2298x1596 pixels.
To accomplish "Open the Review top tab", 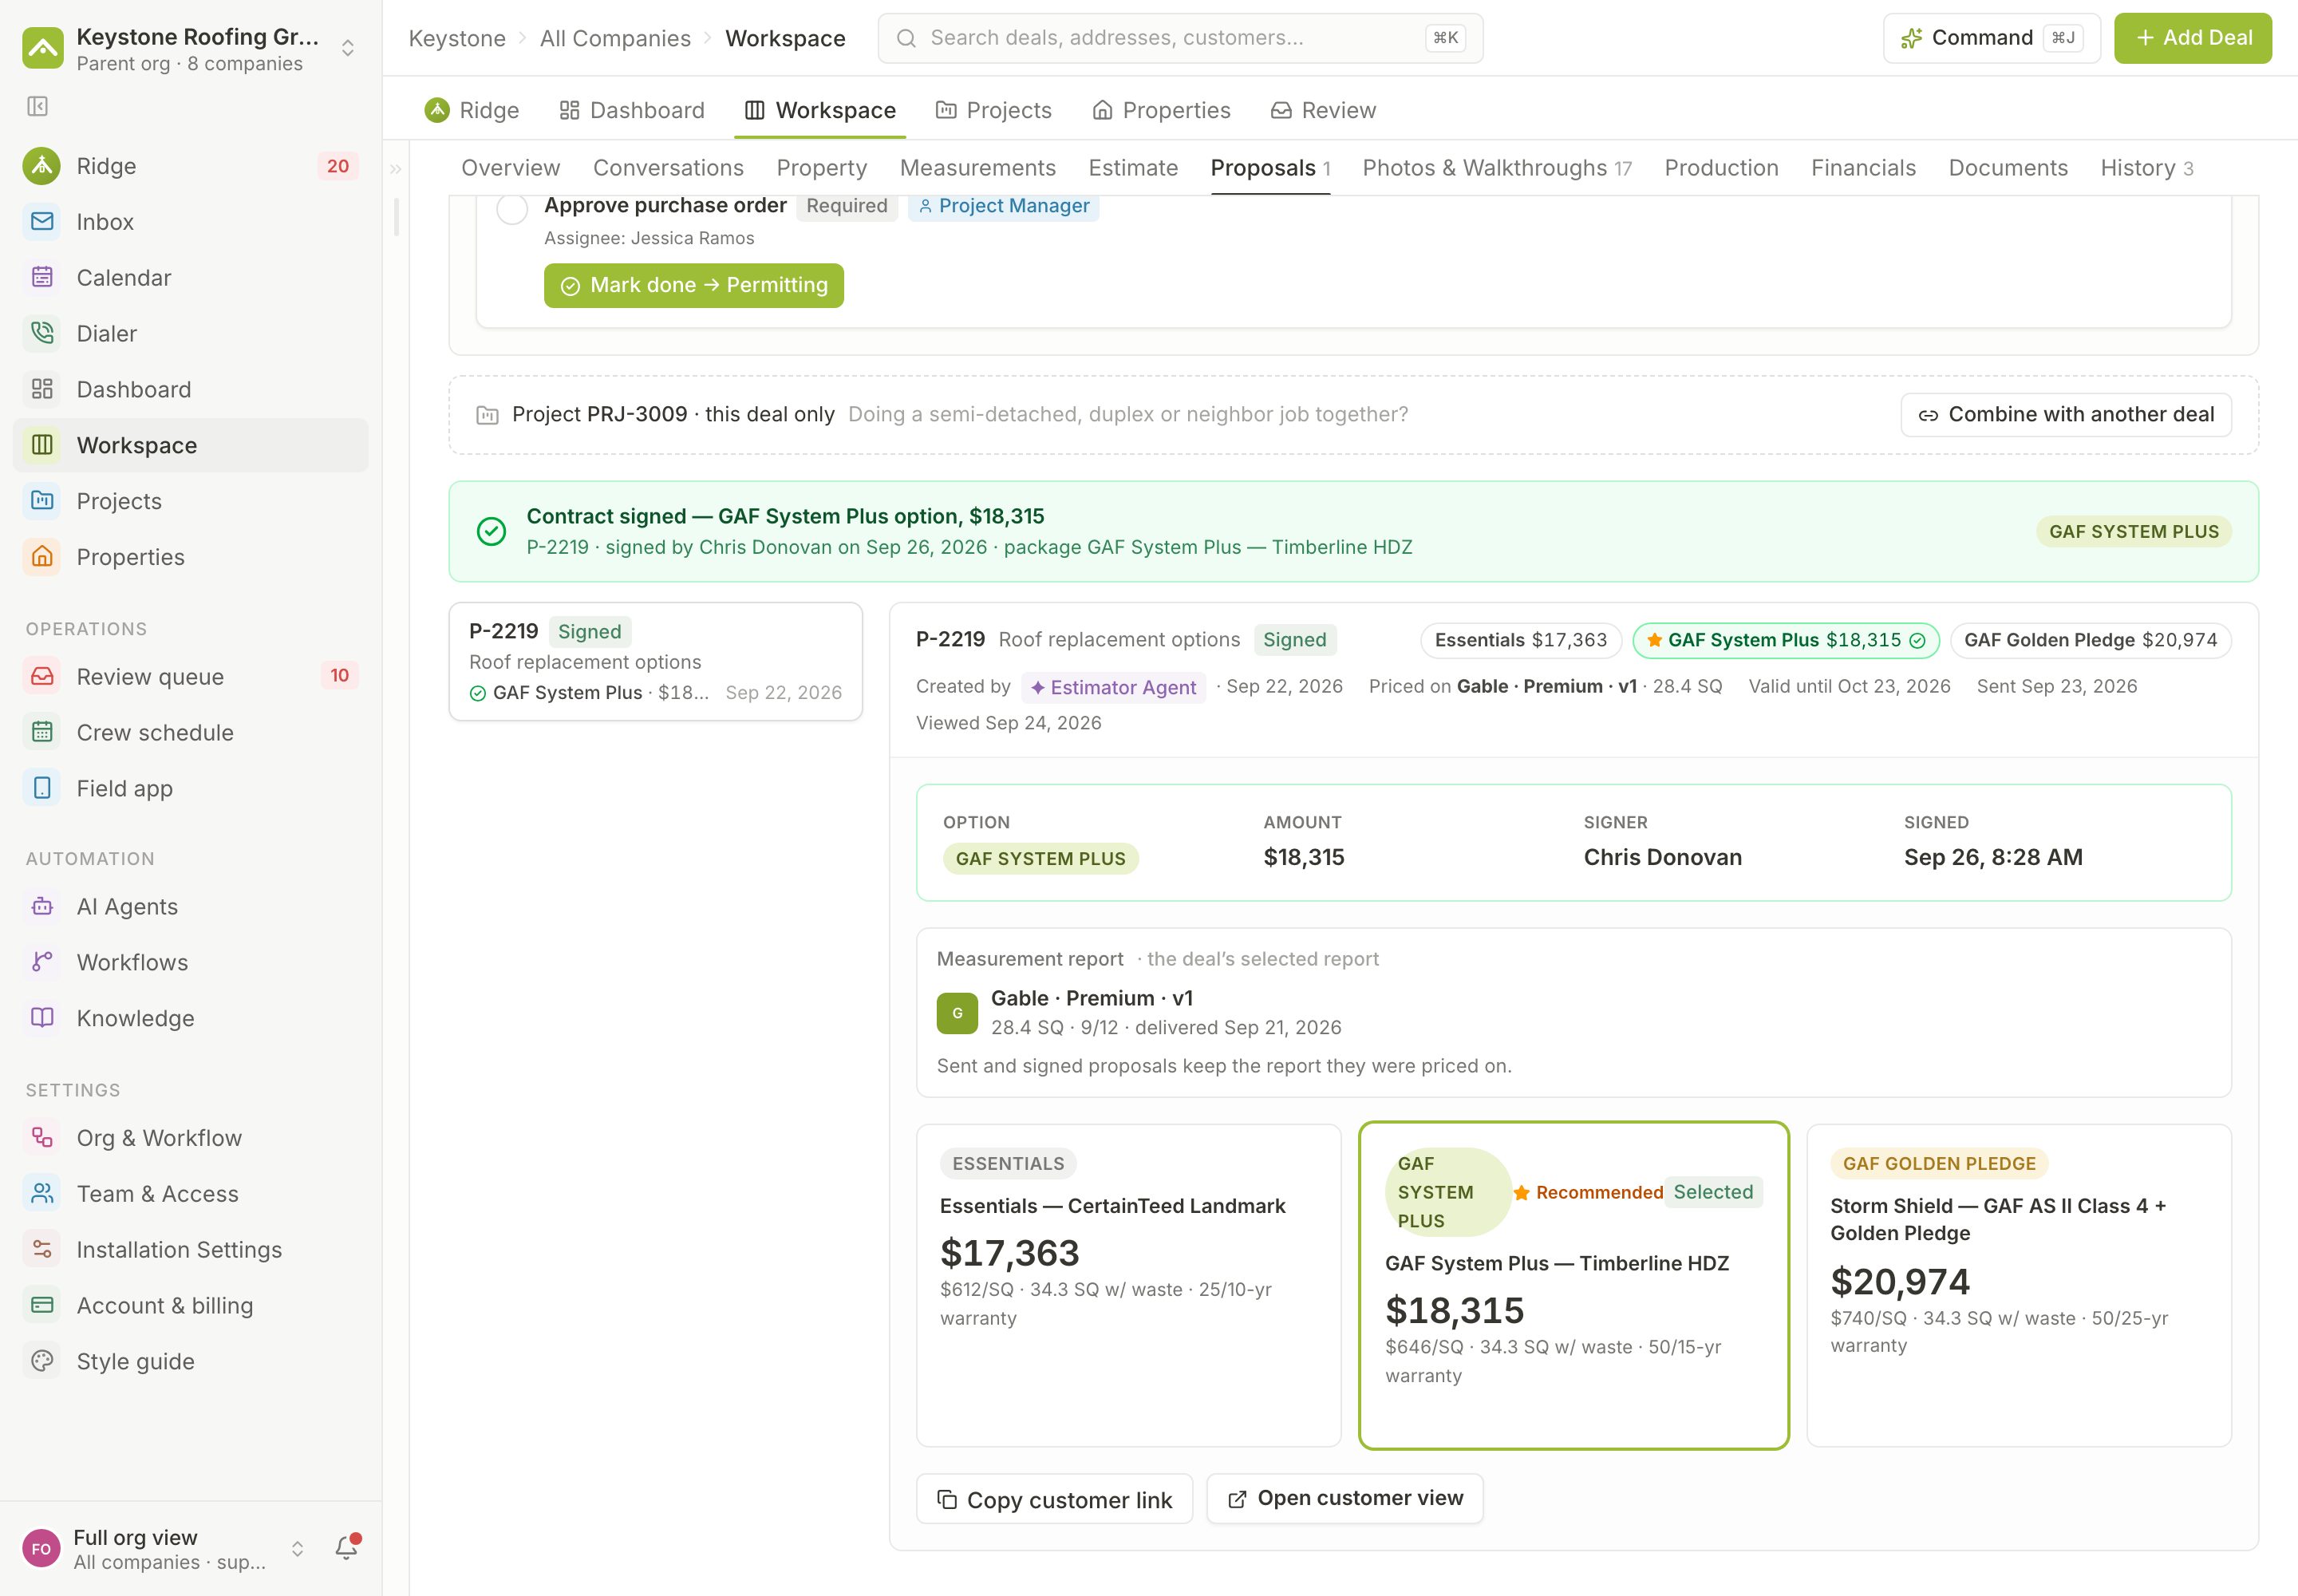I will 1323,110.
